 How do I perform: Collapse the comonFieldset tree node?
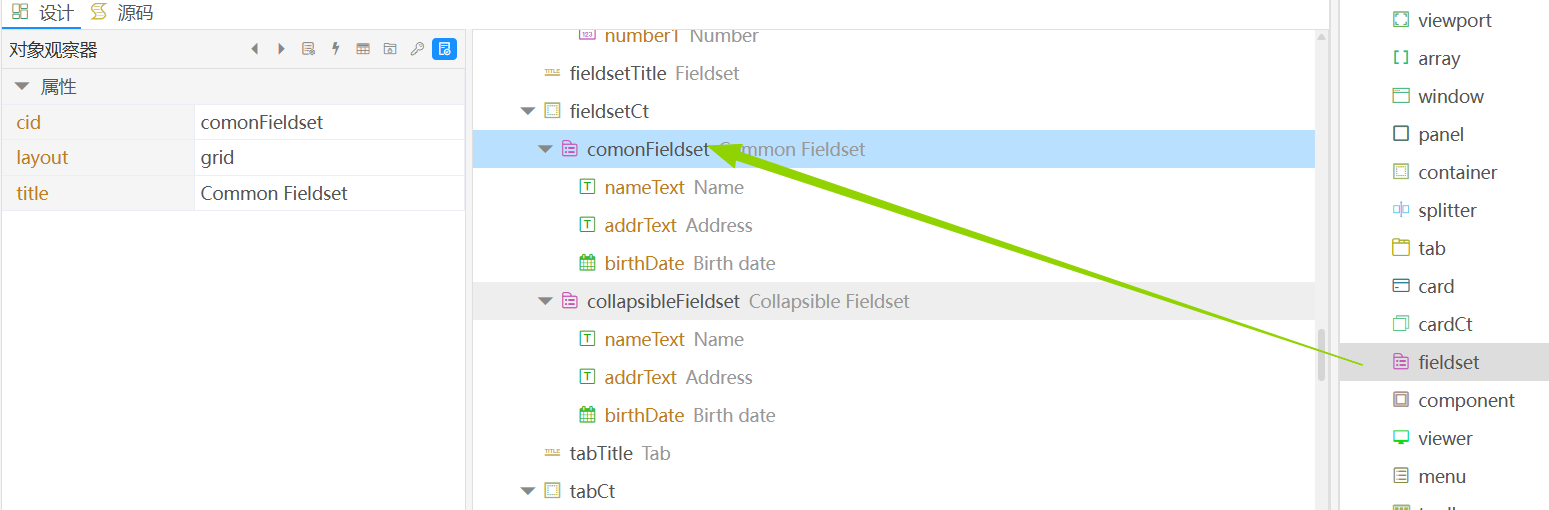coord(545,149)
